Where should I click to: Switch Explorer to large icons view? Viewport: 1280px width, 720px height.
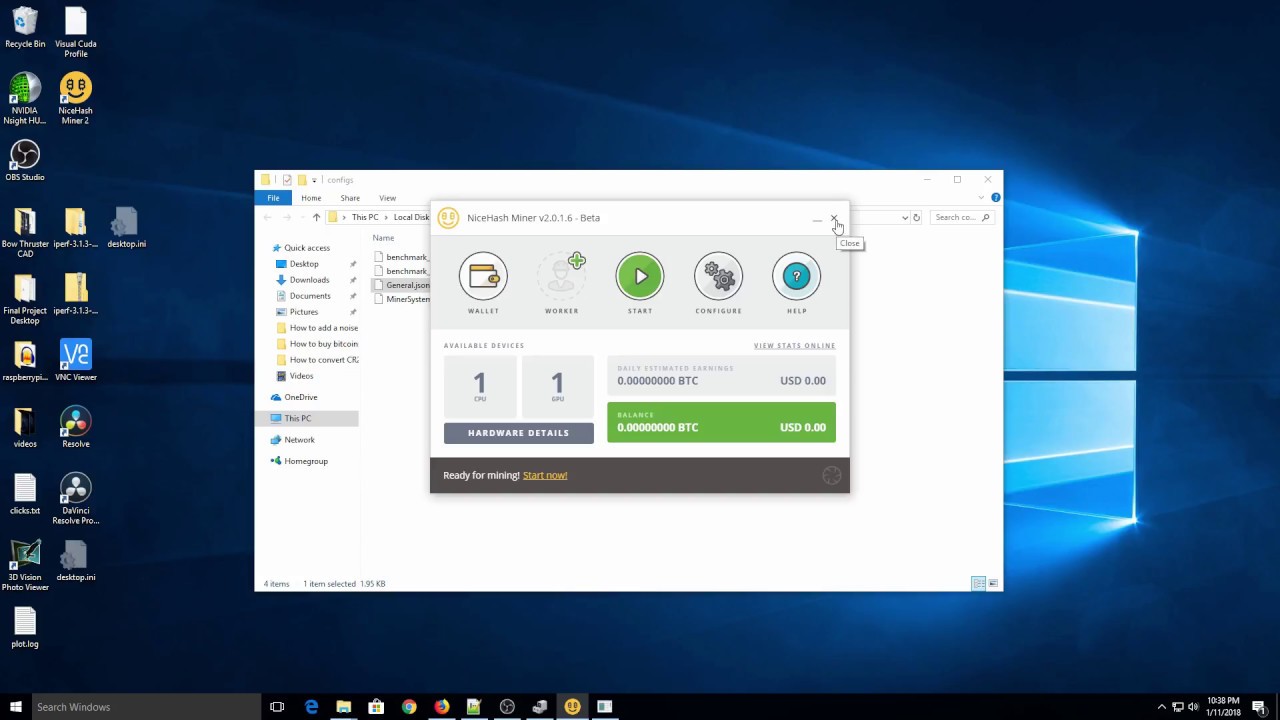tap(991, 583)
